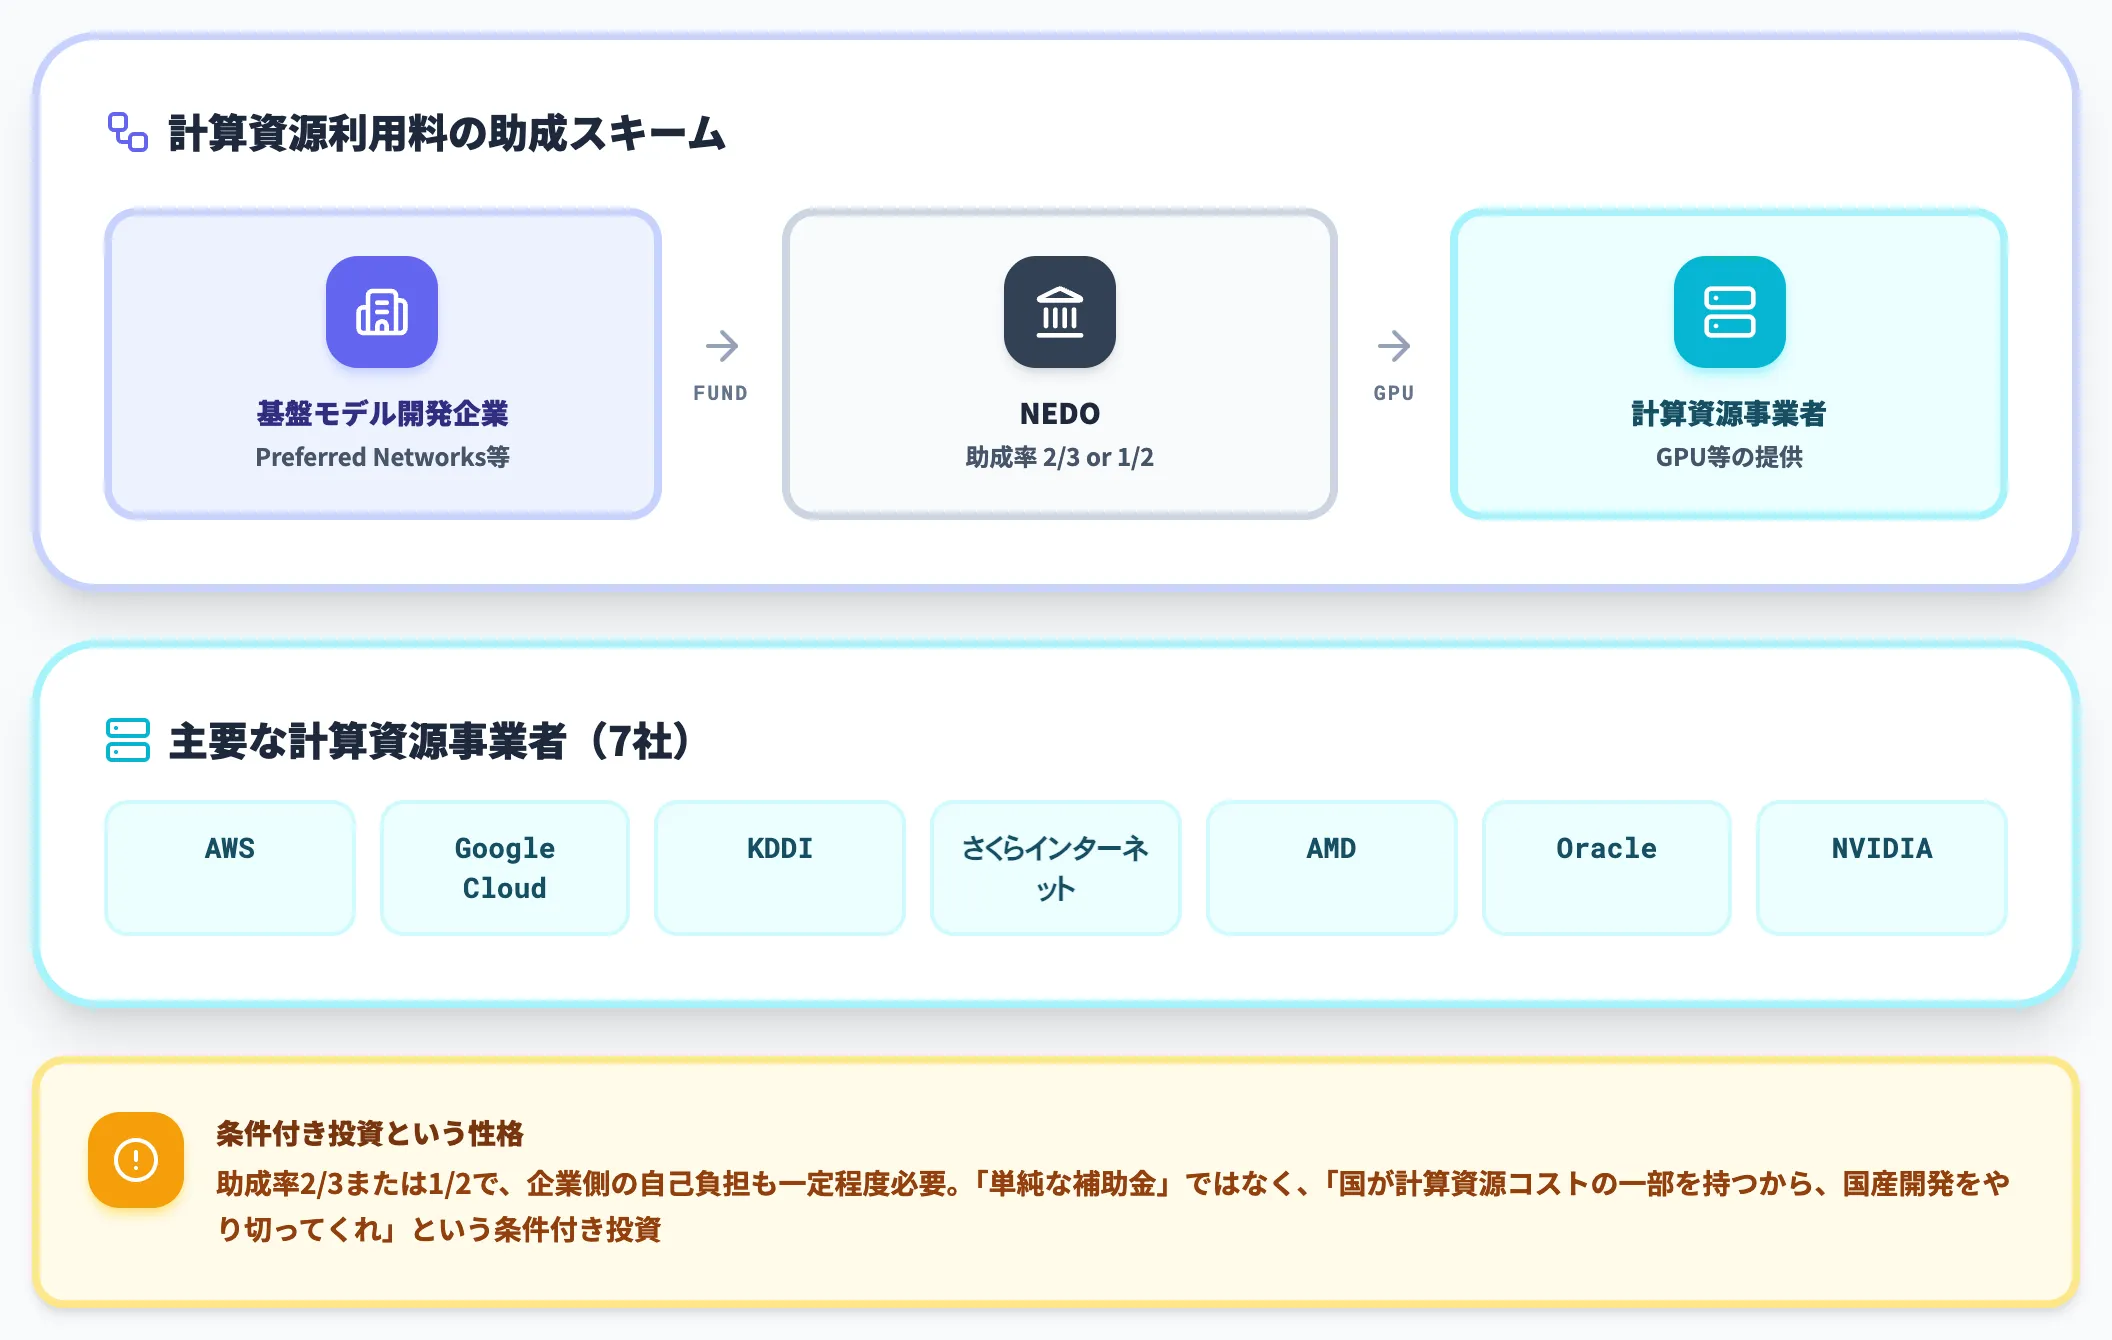
Task: Click the Preferred Networks等 subtitle text
Action: coord(382,457)
